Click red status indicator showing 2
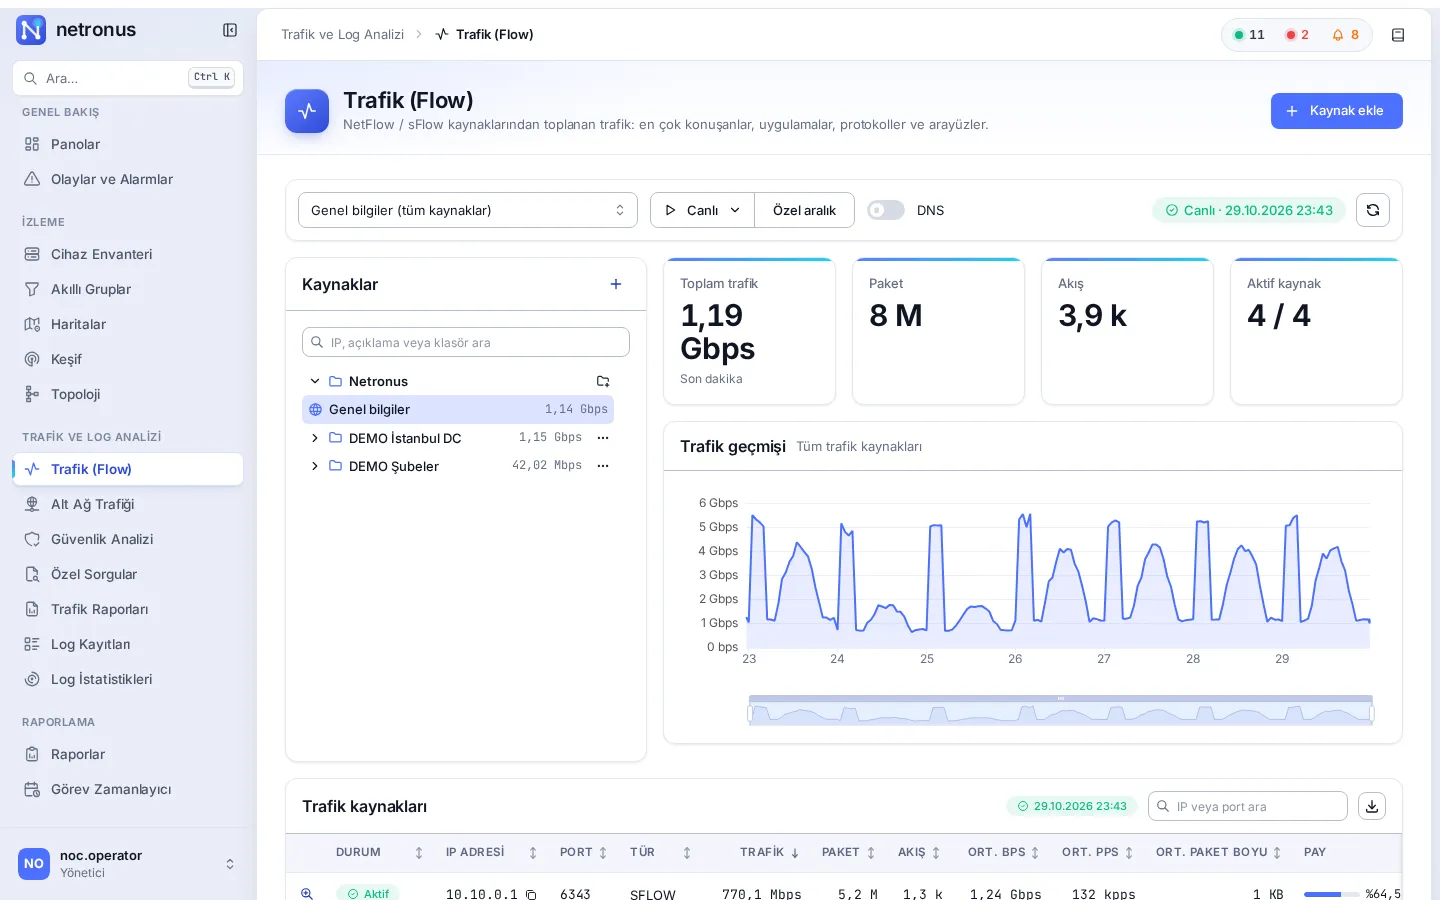 point(1297,35)
